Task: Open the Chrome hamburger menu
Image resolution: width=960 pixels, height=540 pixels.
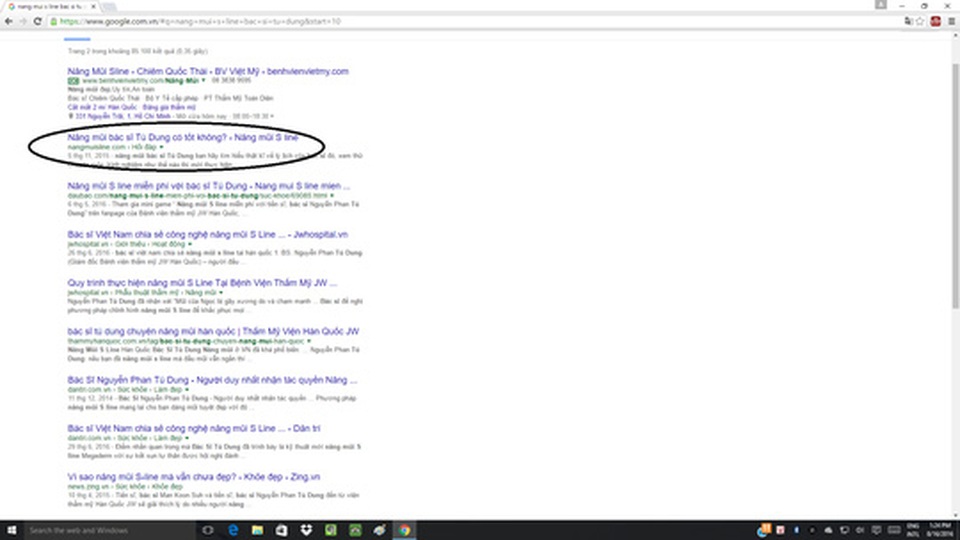Action: point(950,20)
